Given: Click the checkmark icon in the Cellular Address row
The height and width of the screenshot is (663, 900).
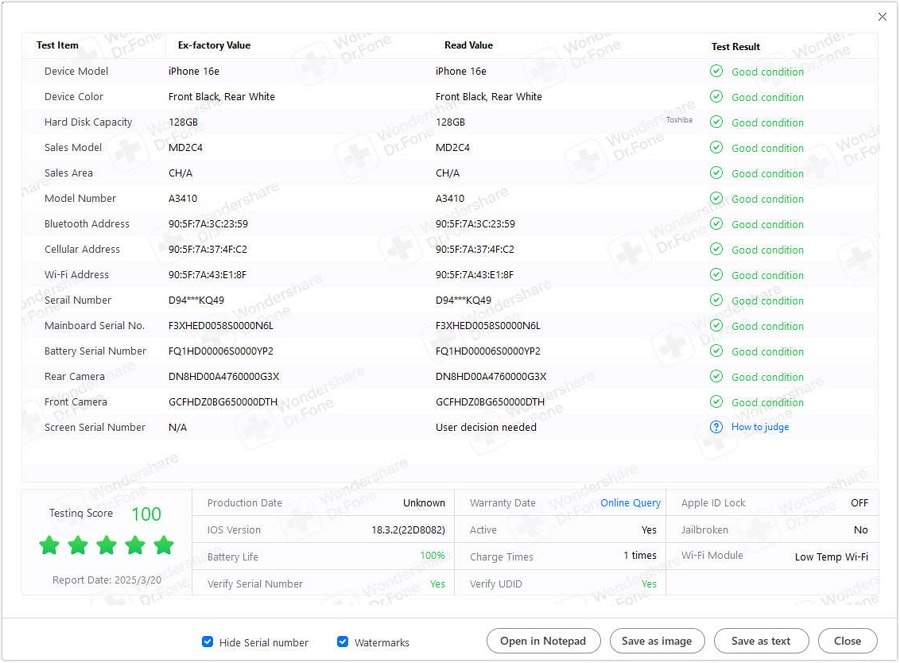Looking at the screenshot, I should (x=716, y=249).
